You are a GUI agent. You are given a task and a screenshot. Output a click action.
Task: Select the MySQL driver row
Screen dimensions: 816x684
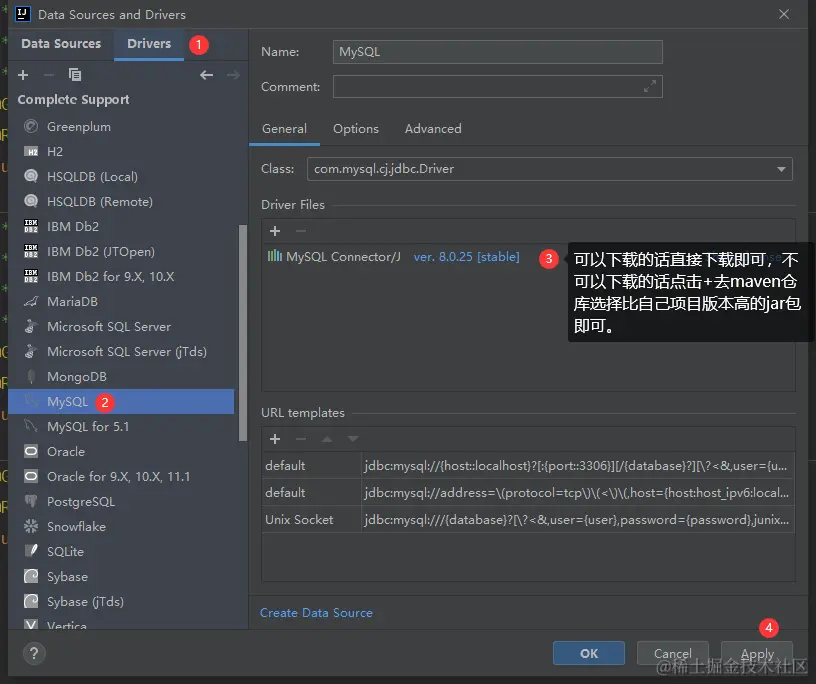(x=121, y=401)
